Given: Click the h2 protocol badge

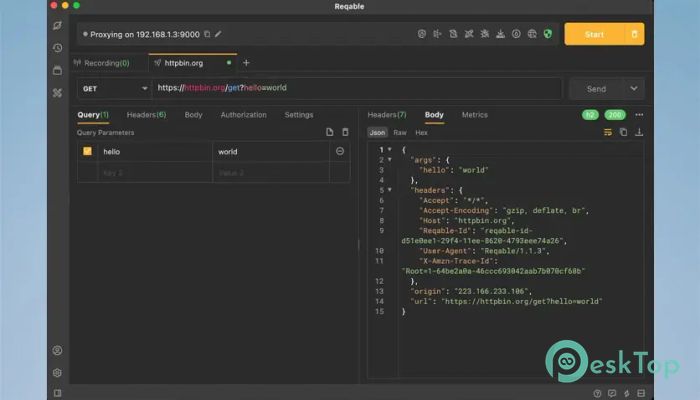Looking at the screenshot, I should click(590, 115).
